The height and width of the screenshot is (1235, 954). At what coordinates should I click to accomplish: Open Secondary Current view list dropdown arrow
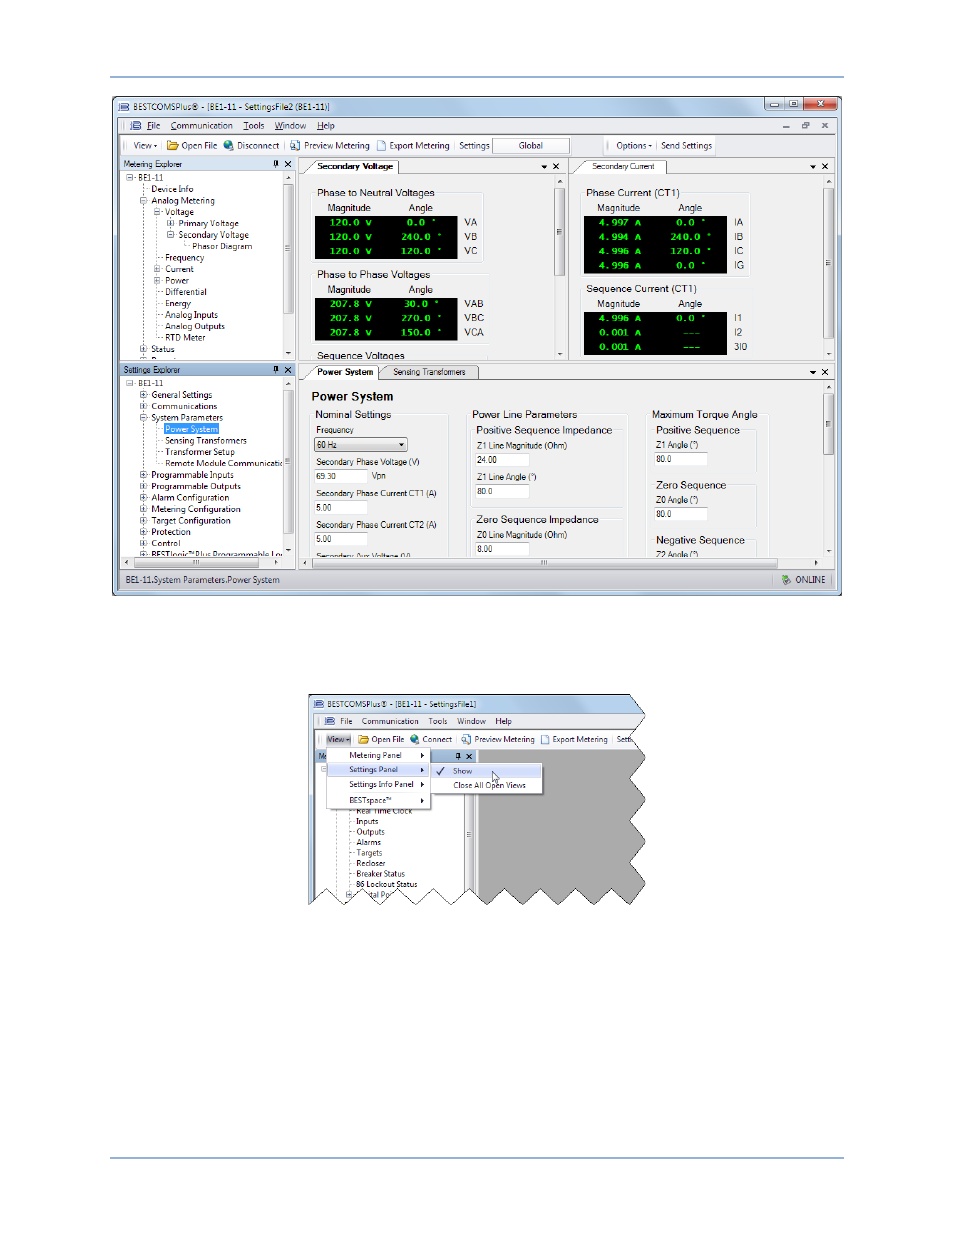pos(813,167)
